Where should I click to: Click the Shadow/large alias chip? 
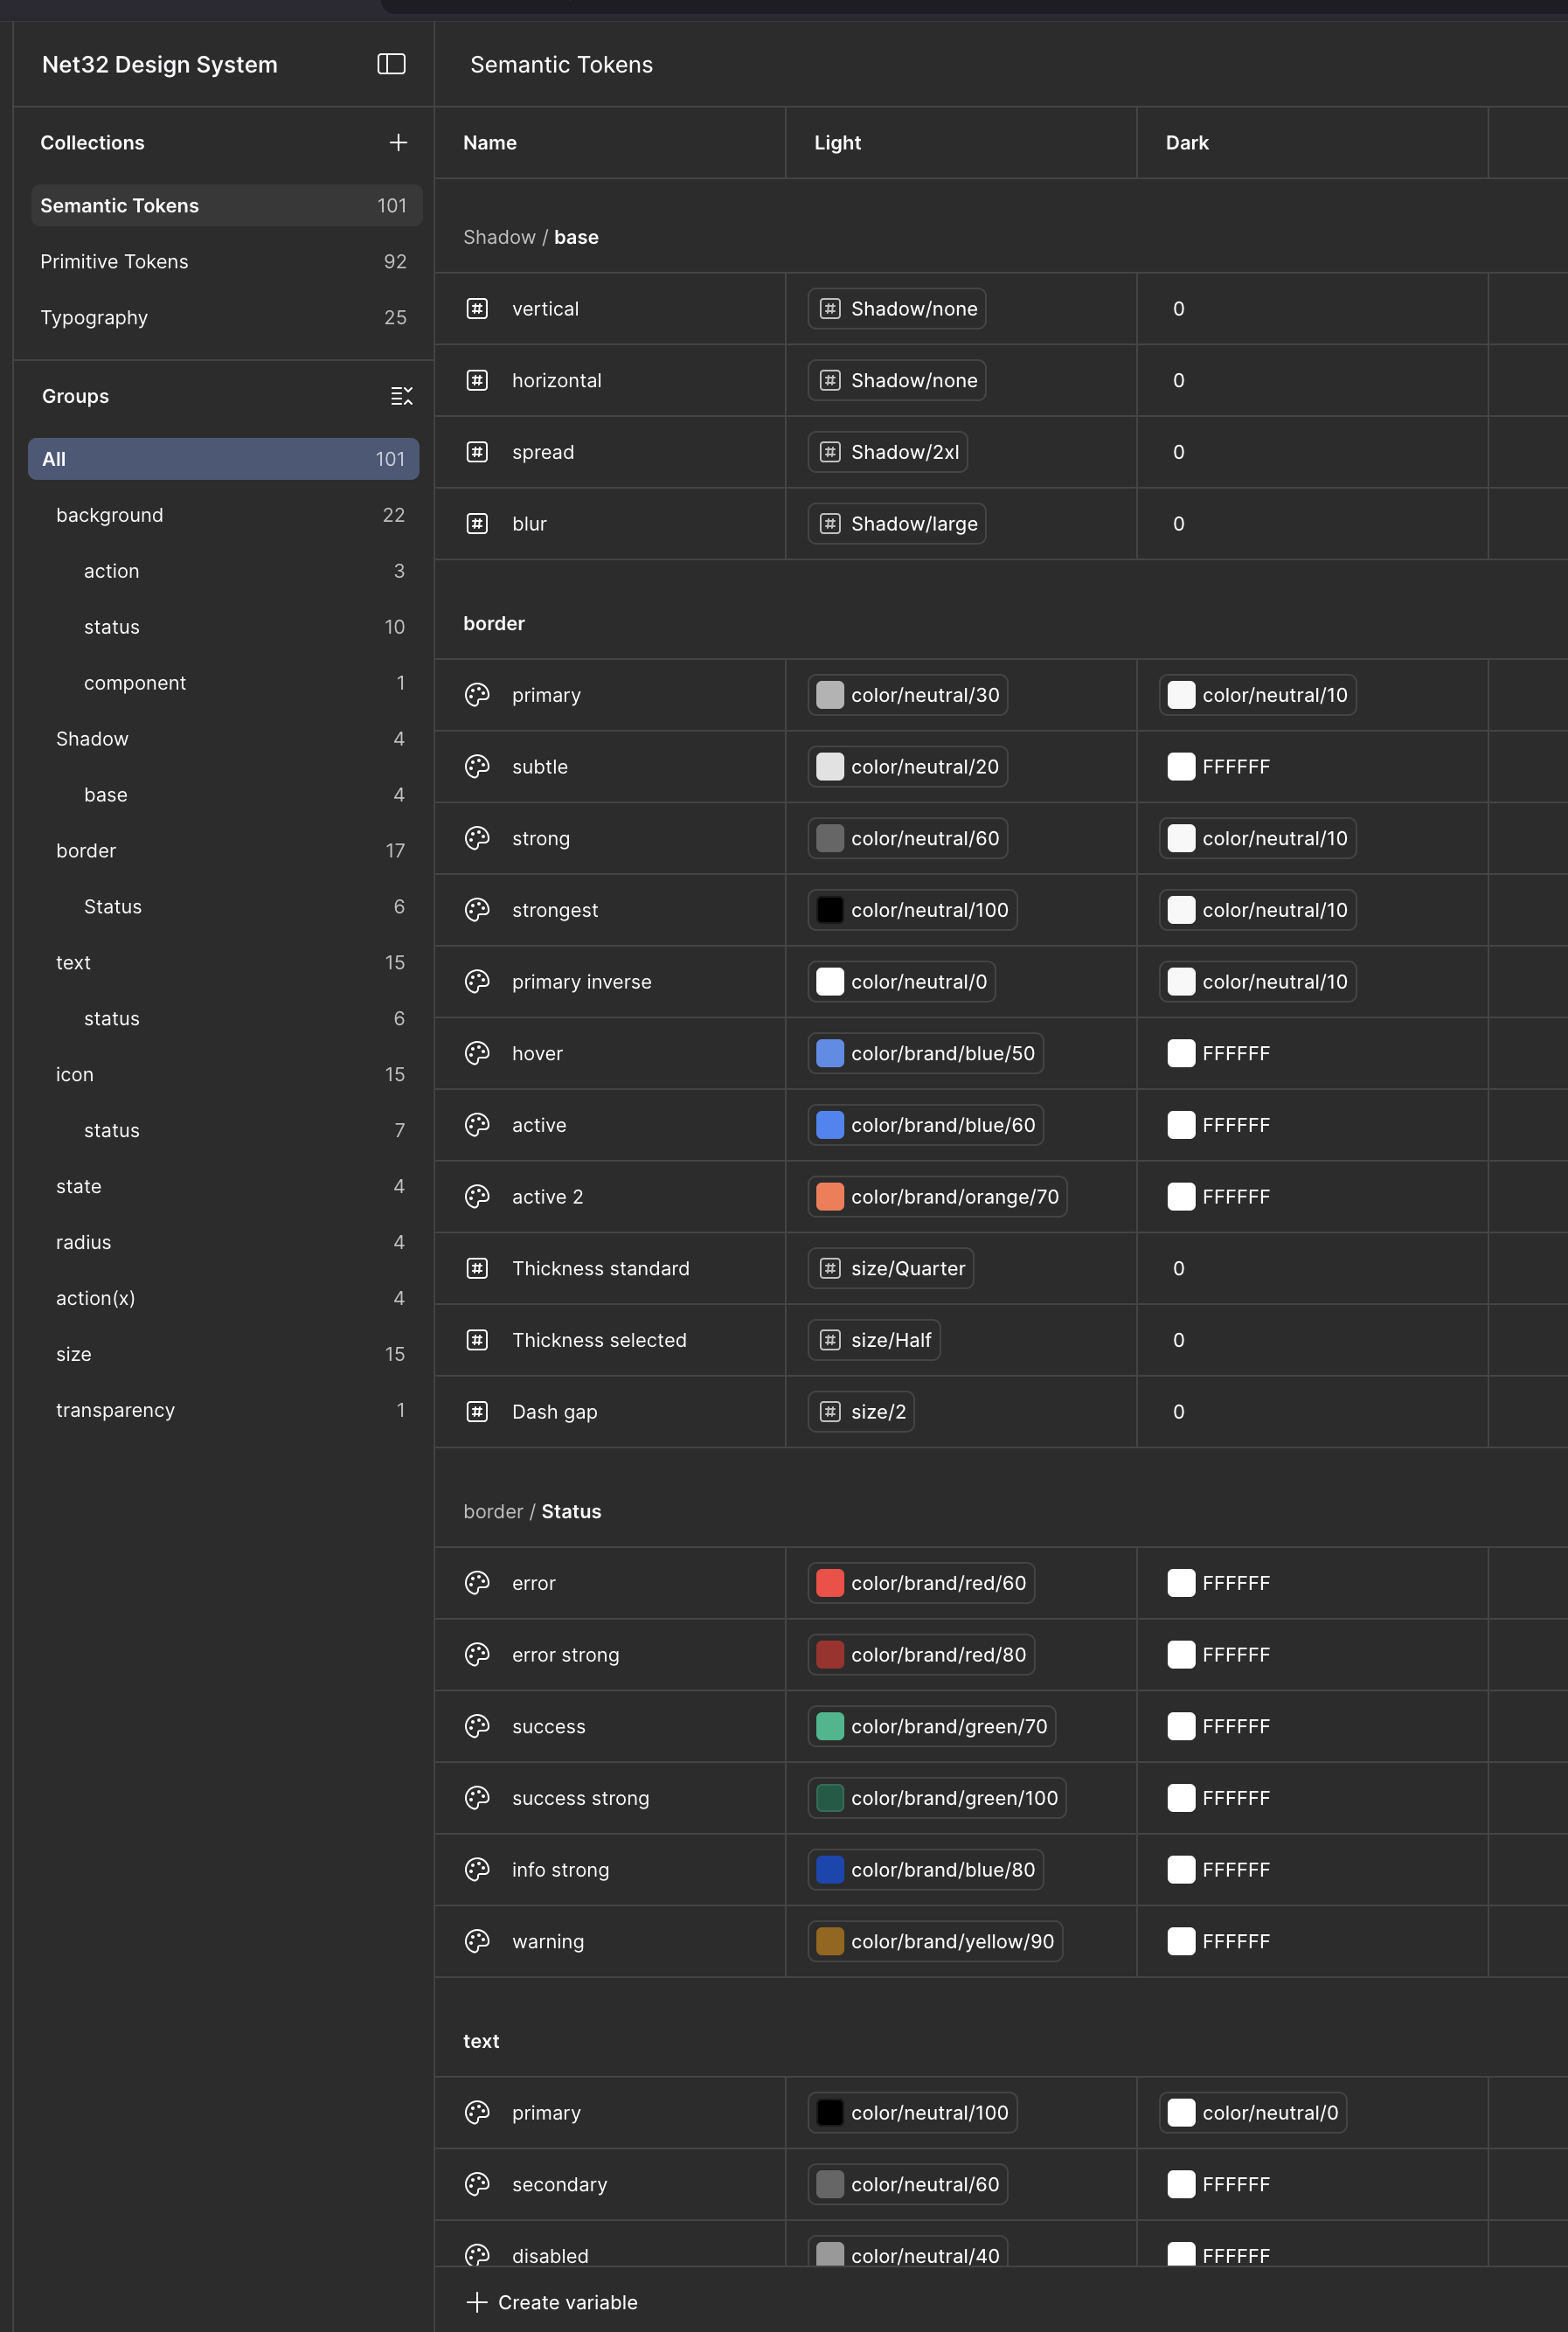tap(897, 523)
